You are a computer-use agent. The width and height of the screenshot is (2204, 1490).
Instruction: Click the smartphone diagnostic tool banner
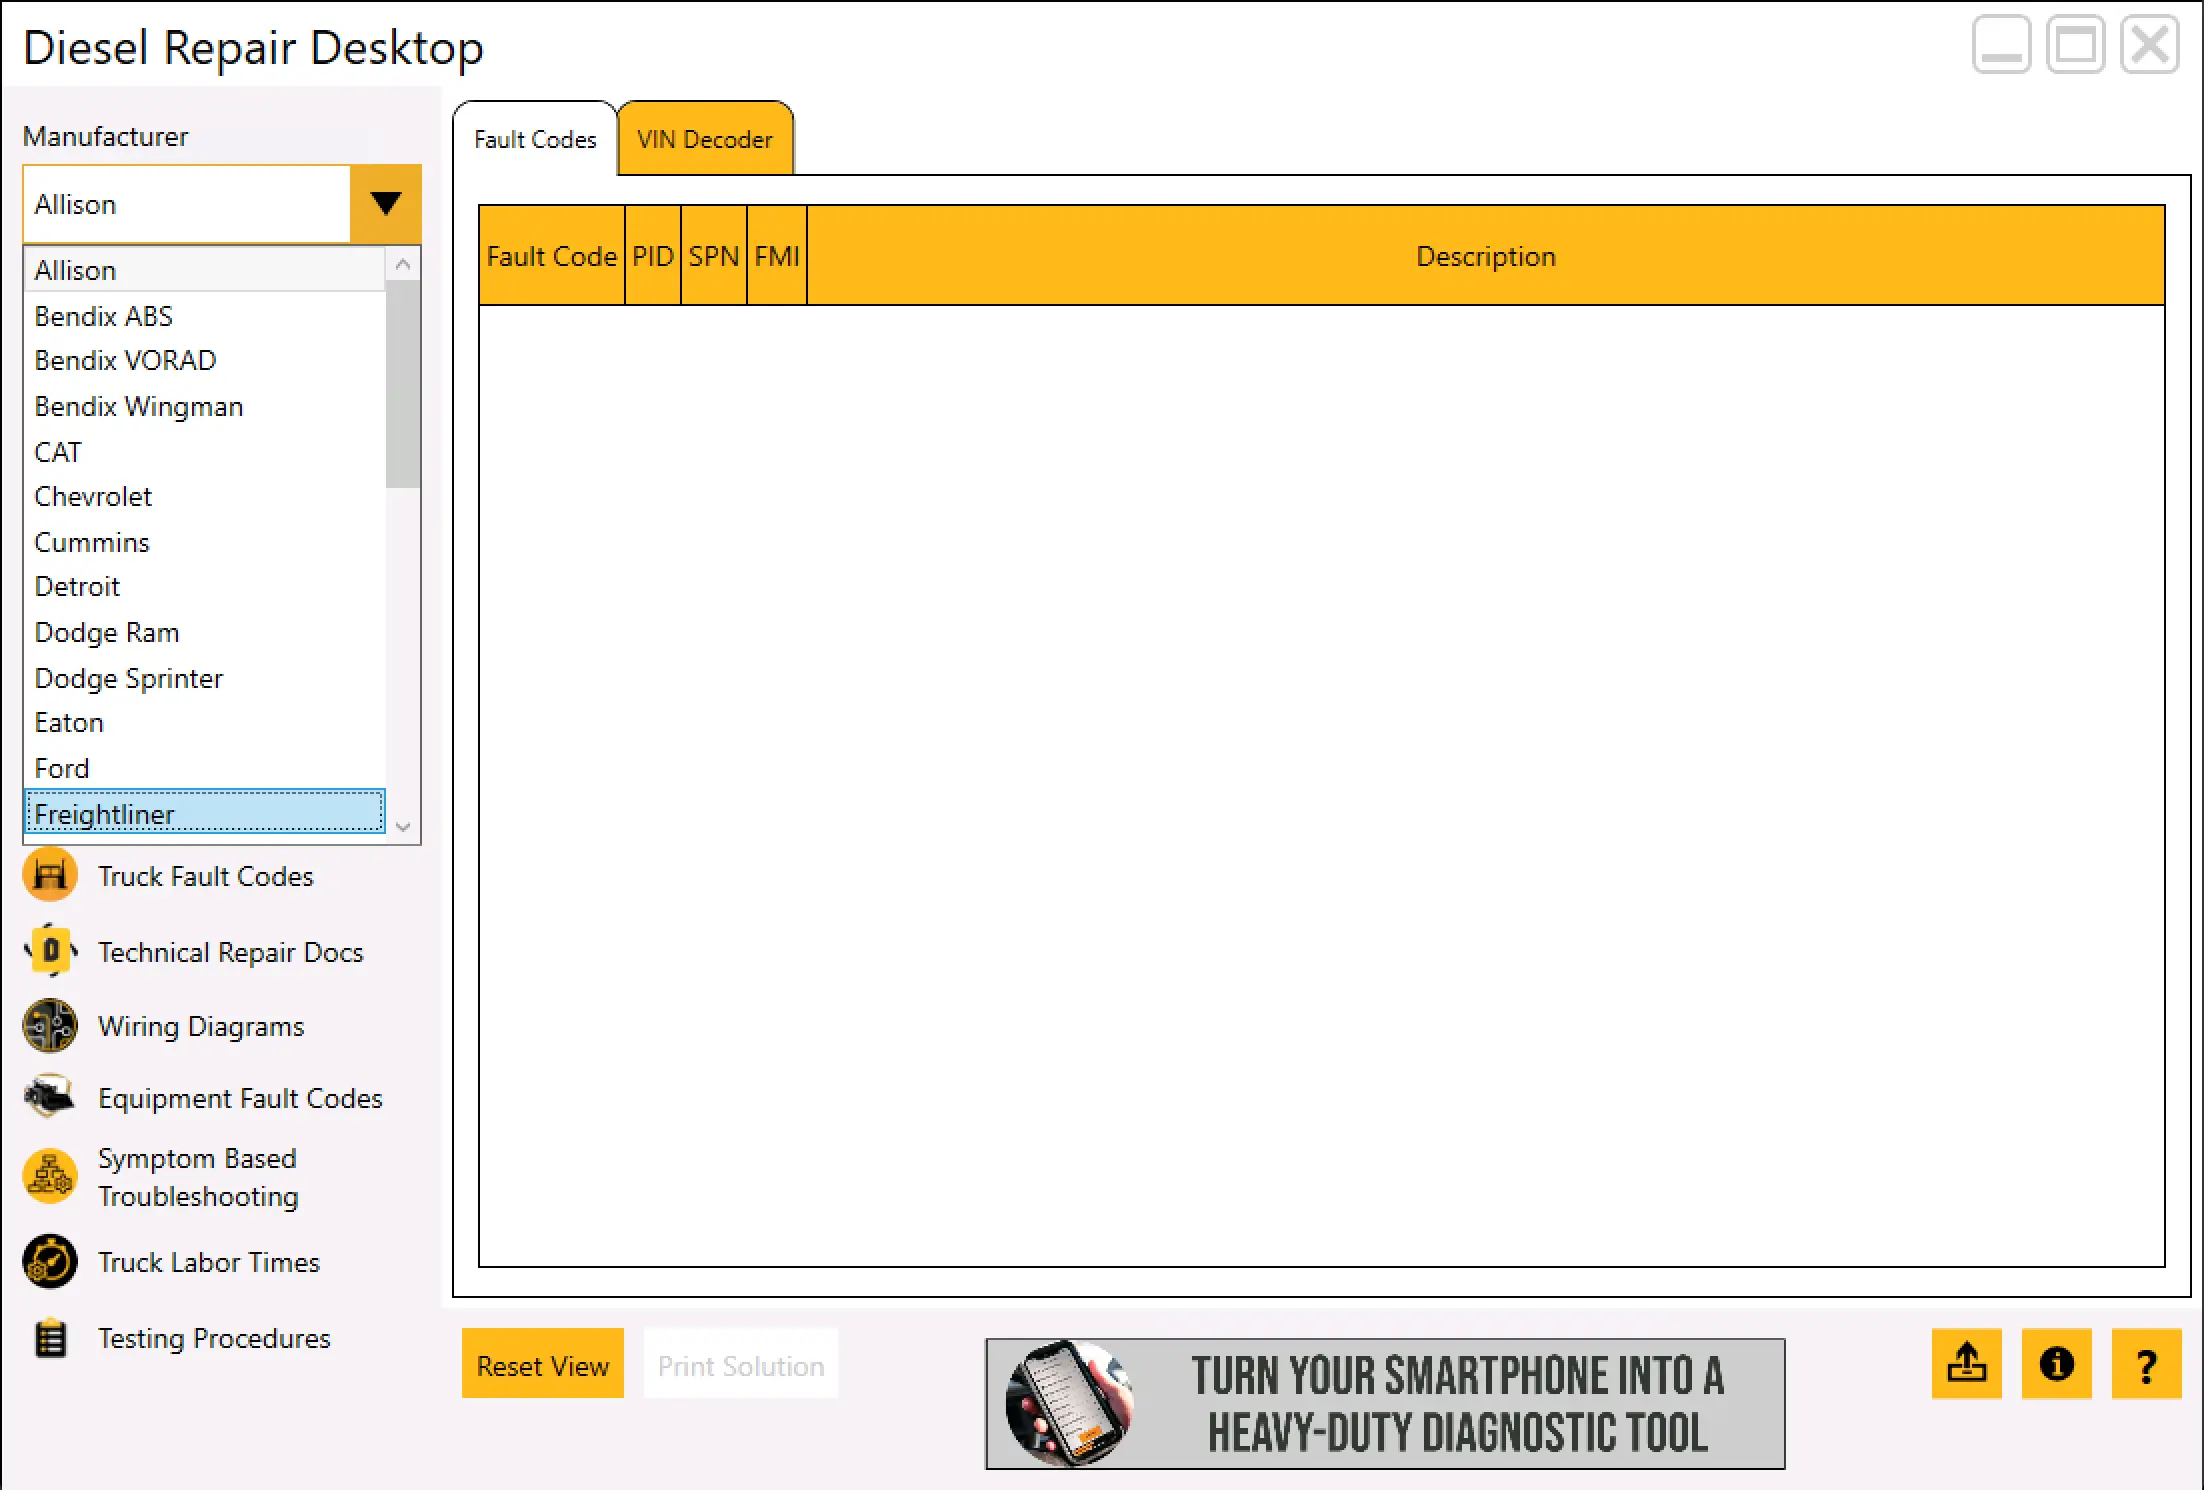[x=1385, y=1404]
